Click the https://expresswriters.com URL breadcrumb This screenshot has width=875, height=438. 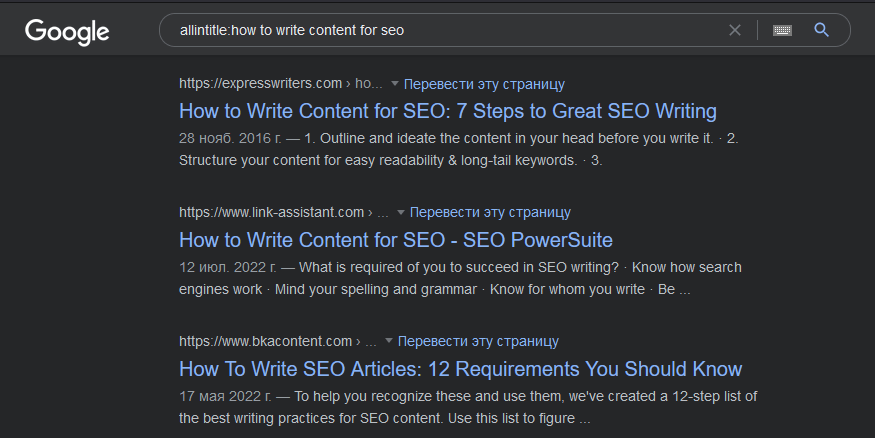pos(281,84)
